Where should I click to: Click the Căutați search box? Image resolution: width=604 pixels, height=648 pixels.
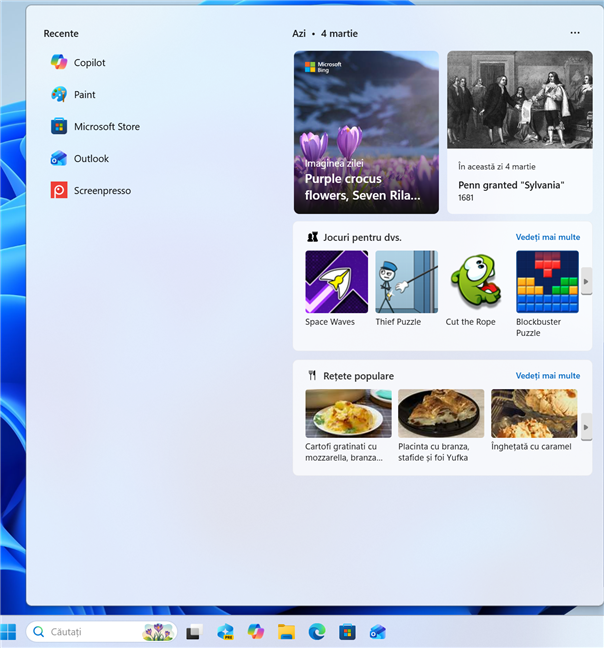tap(90, 632)
